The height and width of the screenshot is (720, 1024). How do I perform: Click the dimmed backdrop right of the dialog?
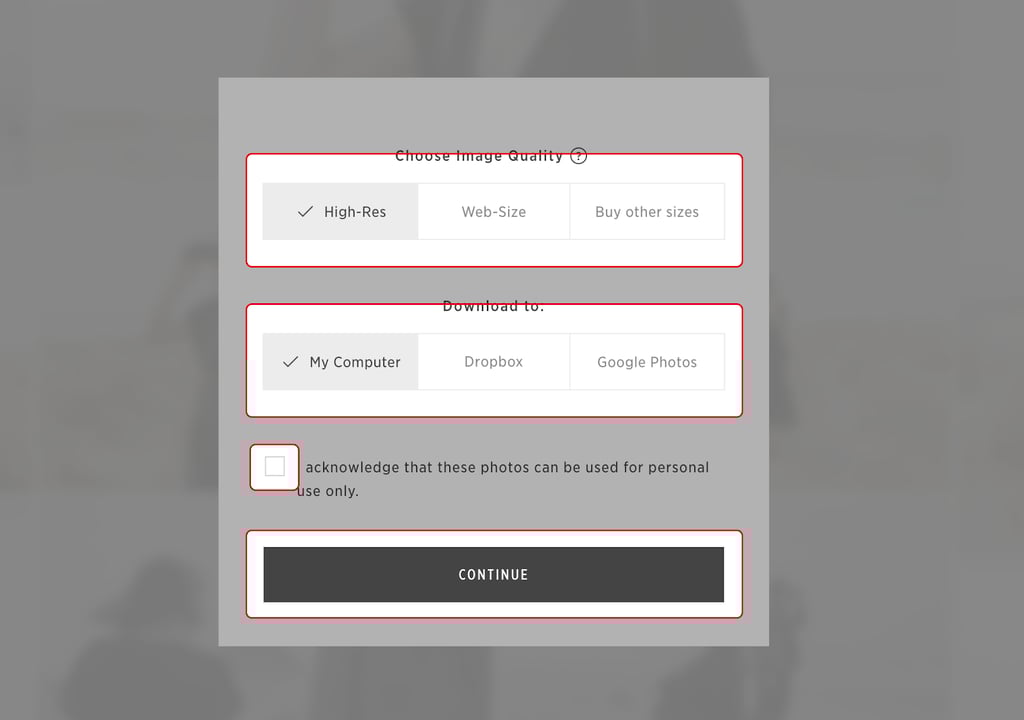tap(896, 359)
